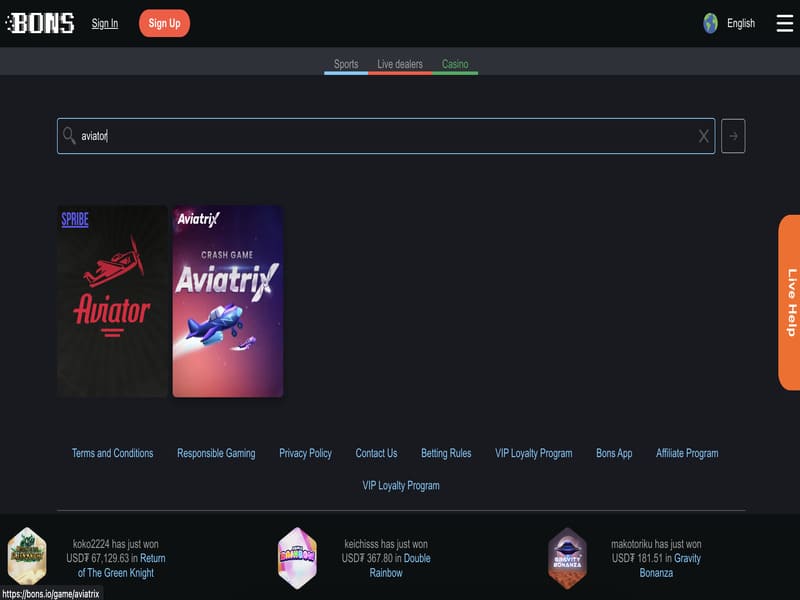Focus the game search input
800x600 pixels.
(386, 136)
